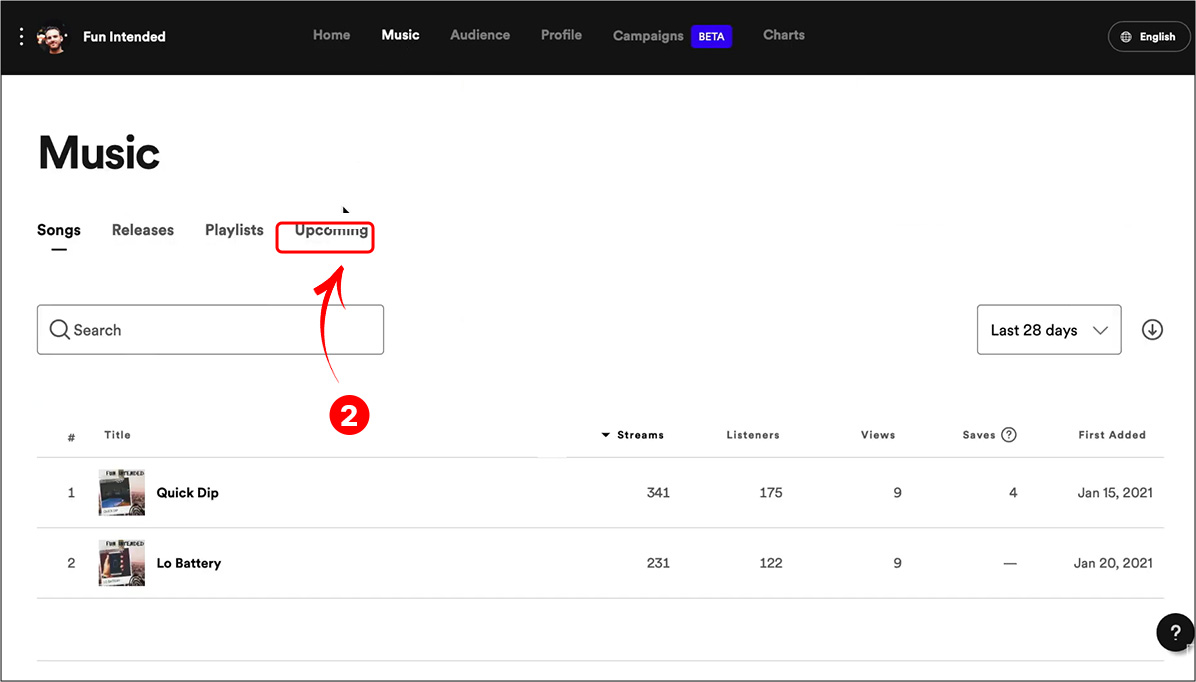Click the globe icon in language button
Image resolution: width=1196 pixels, height=682 pixels.
(x=1126, y=37)
